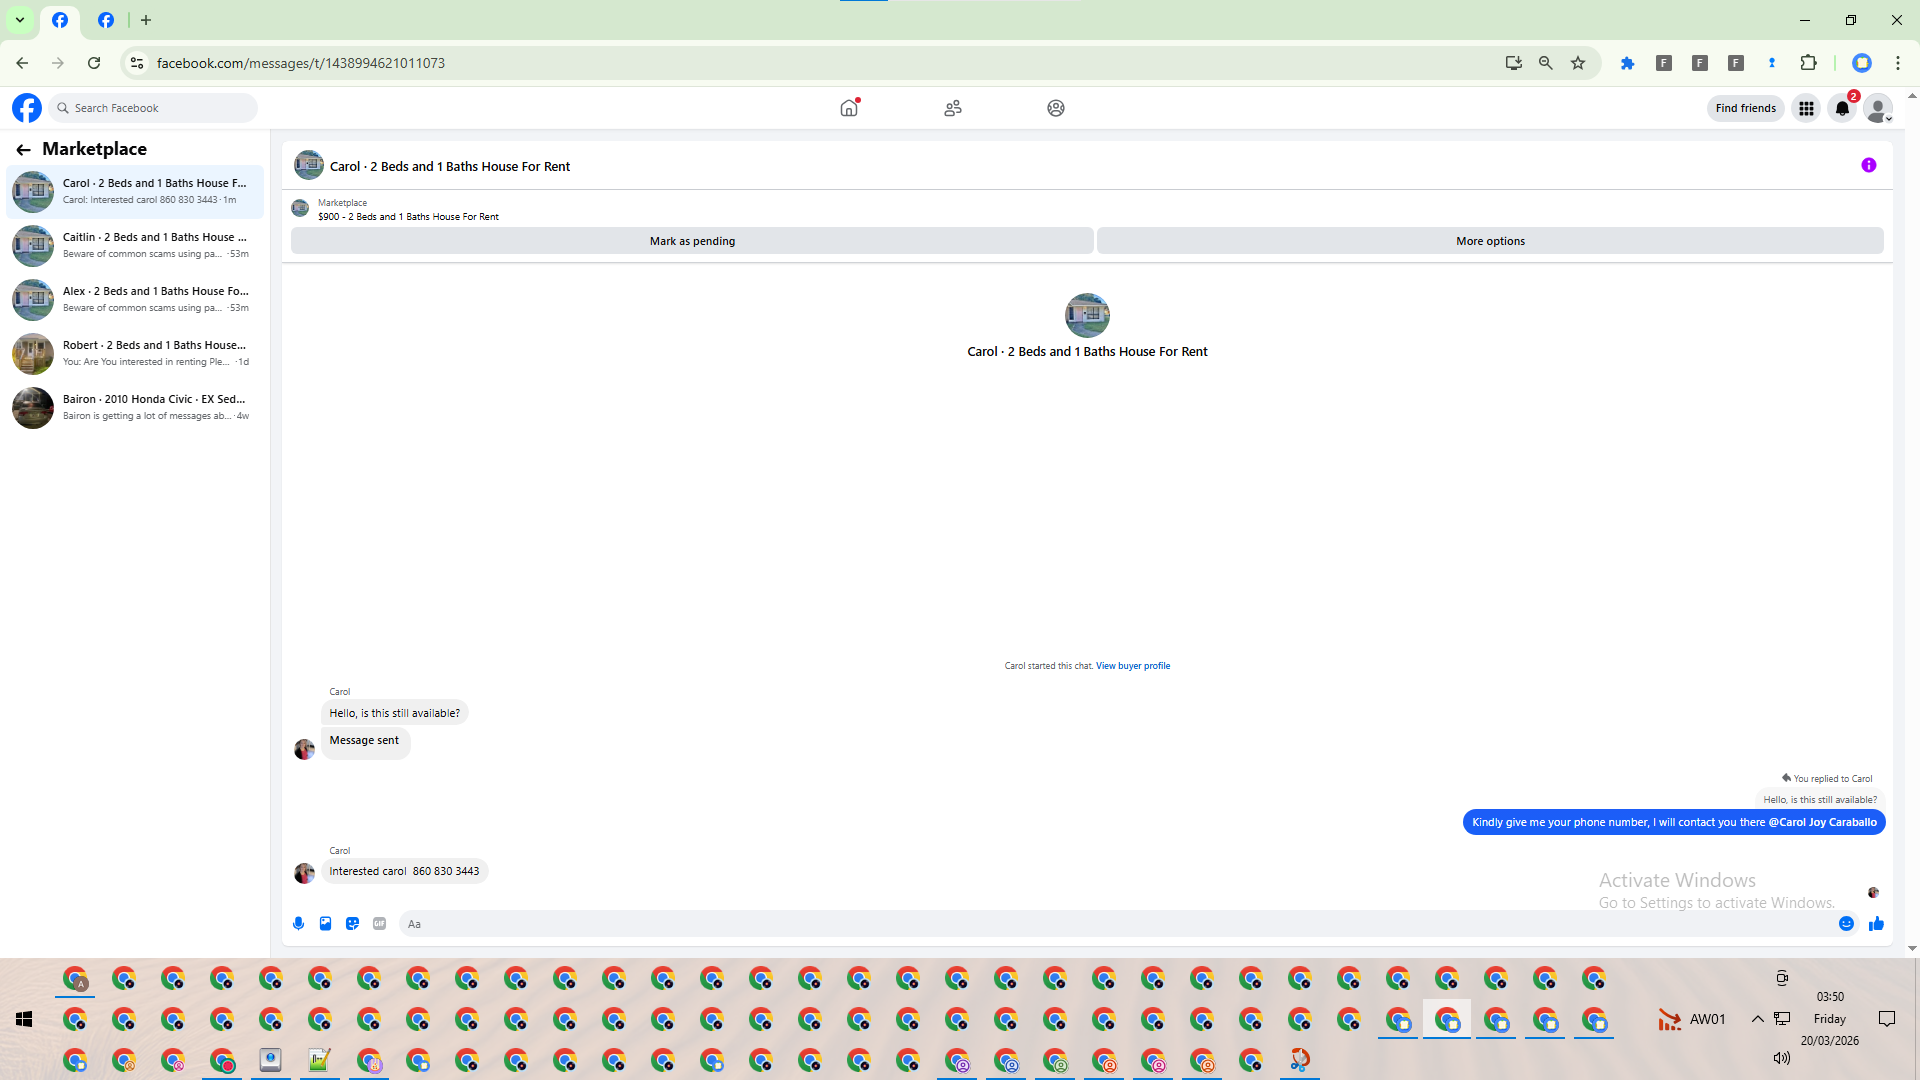Open the emoji picker in the composer
This screenshot has width=1920, height=1080.
[1846, 924]
